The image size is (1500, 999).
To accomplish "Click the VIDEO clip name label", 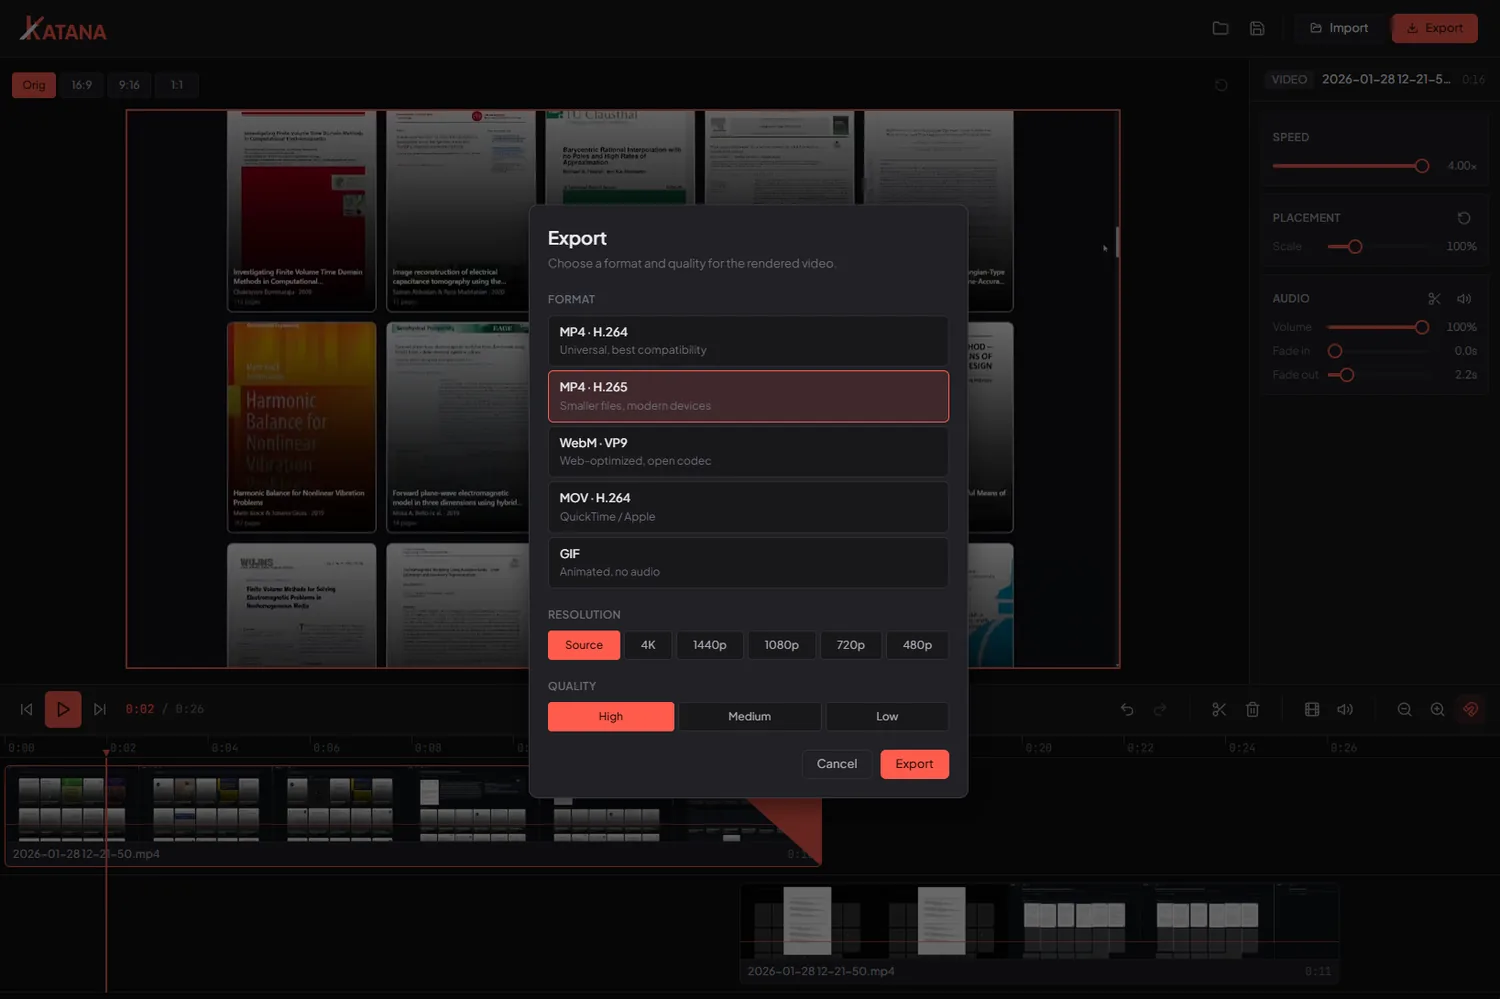I will point(1386,79).
